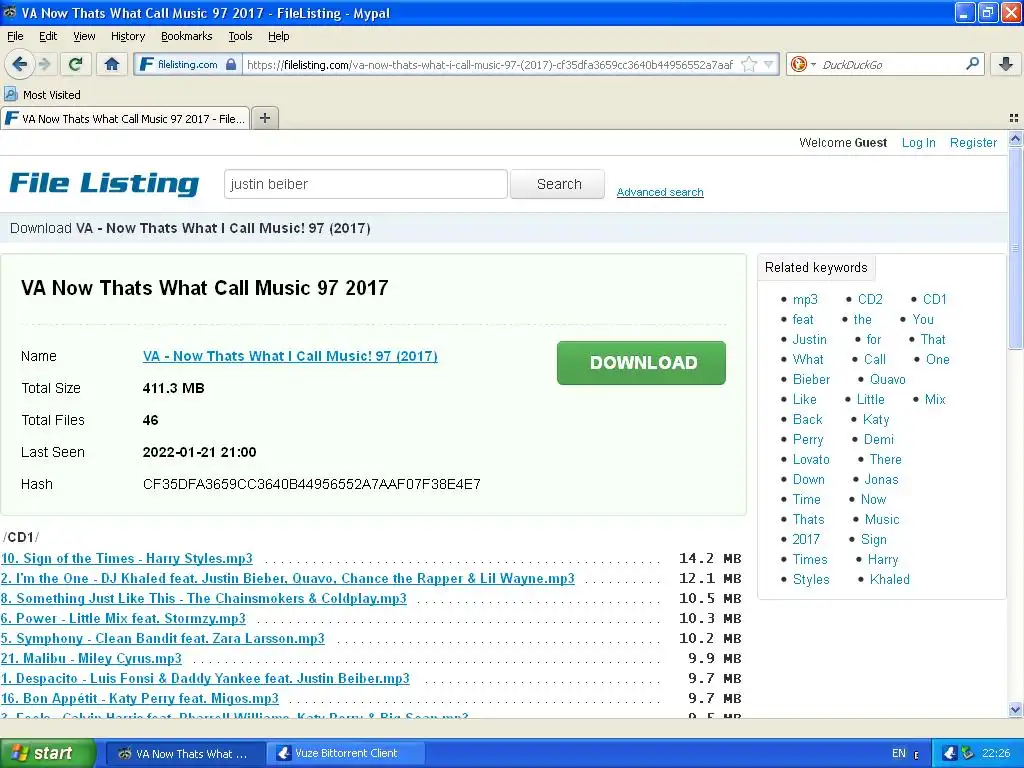Click the vertical scrollbar thumb
The width and height of the screenshot is (1024, 768).
[1015, 248]
